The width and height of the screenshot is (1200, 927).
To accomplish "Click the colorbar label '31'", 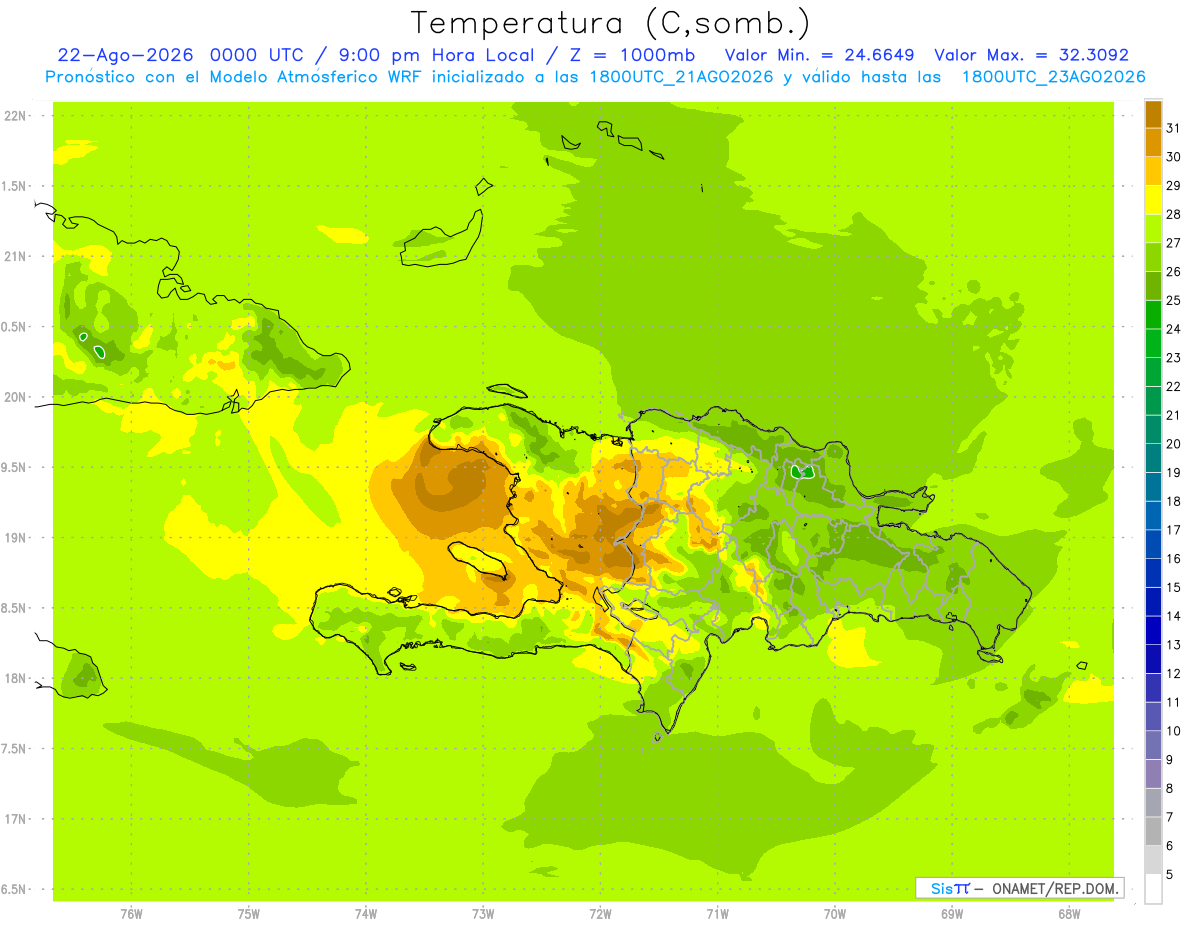I will pyautogui.click(x=1173, y=128).
